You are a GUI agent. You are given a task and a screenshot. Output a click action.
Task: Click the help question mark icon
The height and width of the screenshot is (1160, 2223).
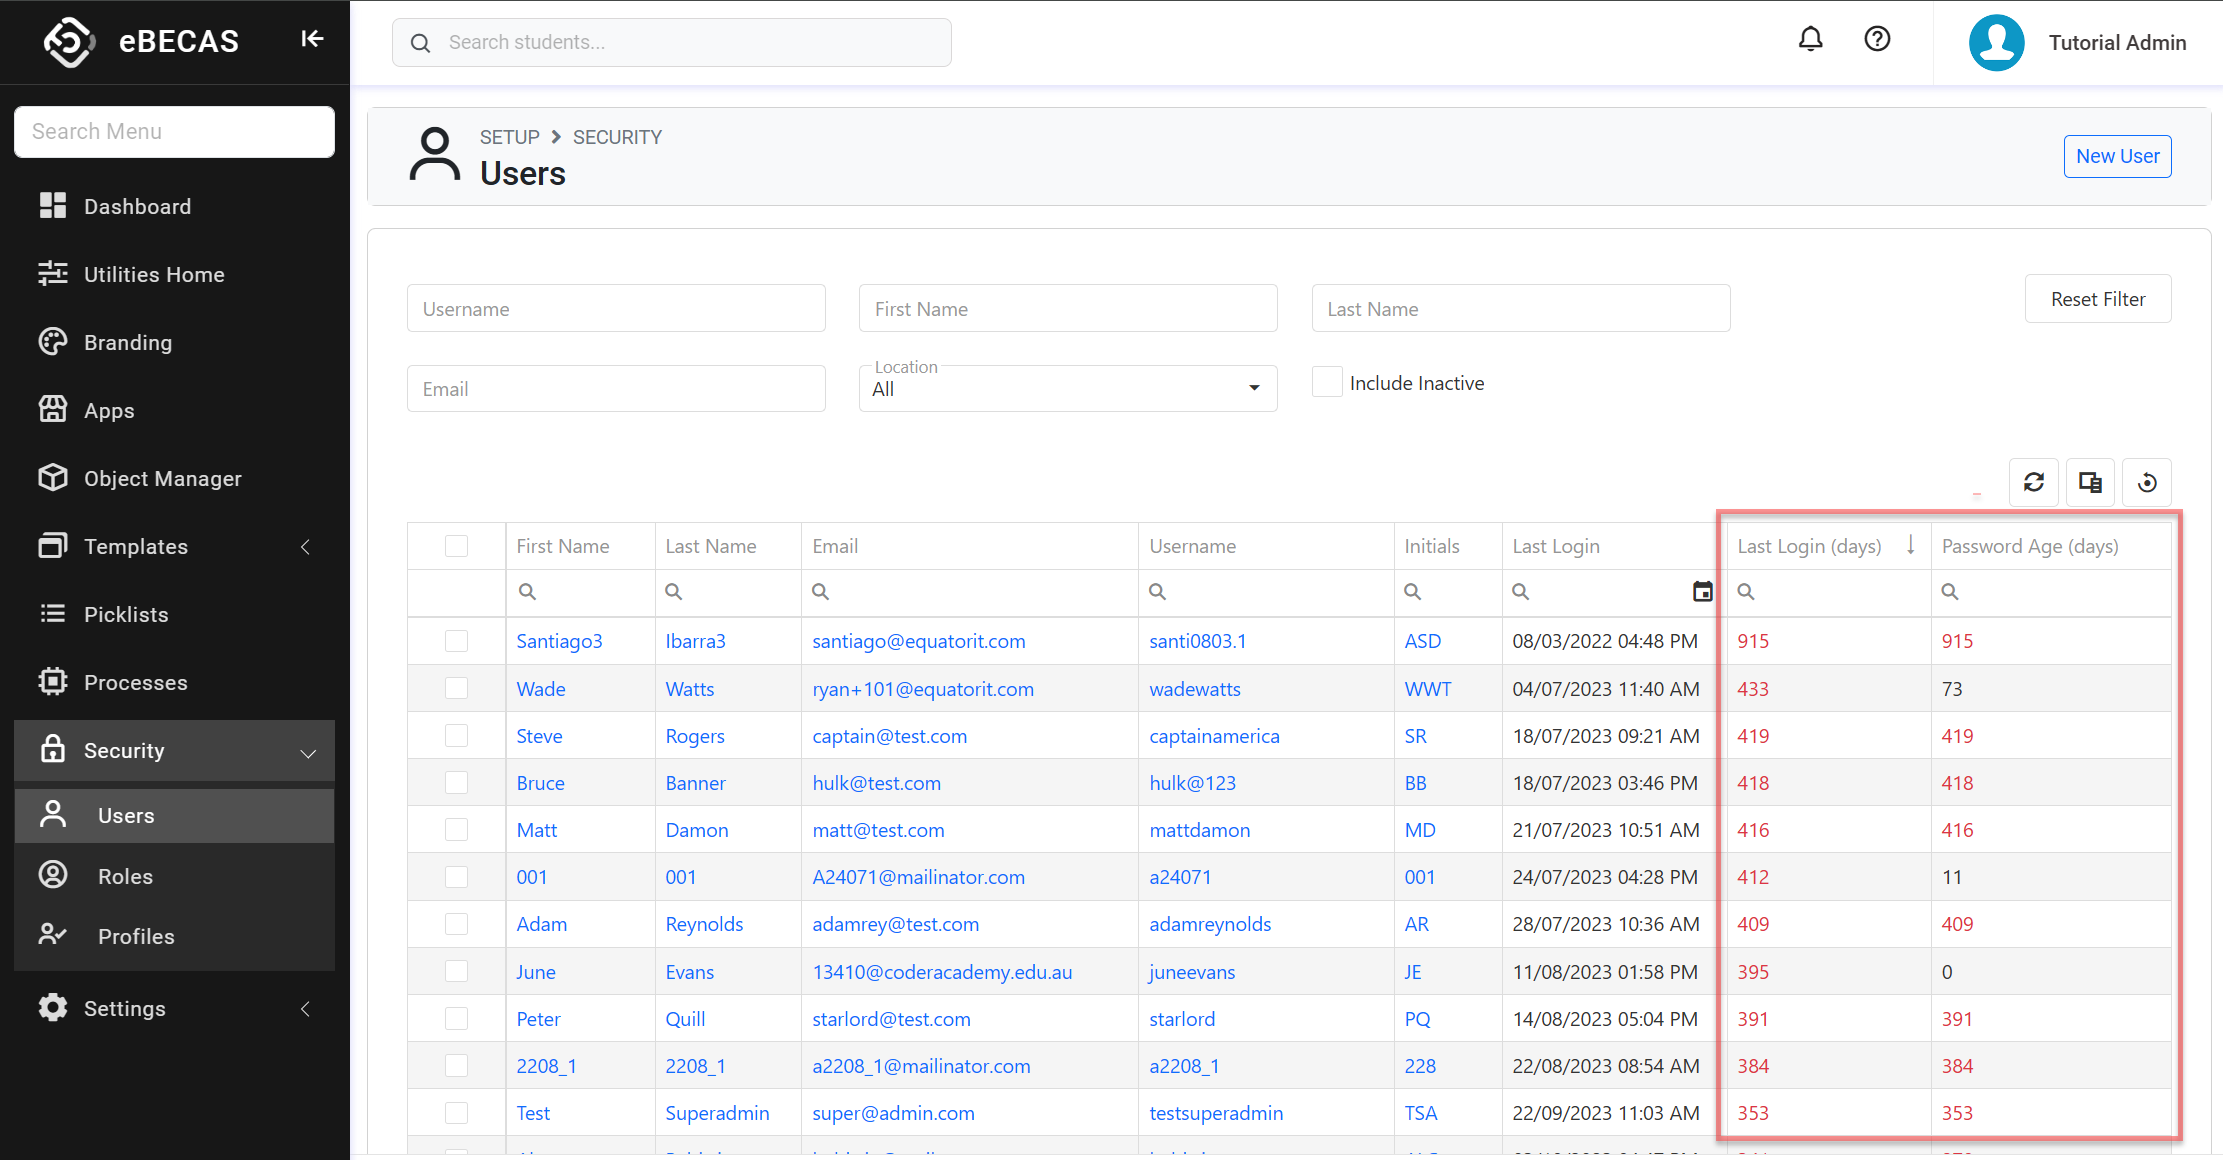tap(1877, 40)
